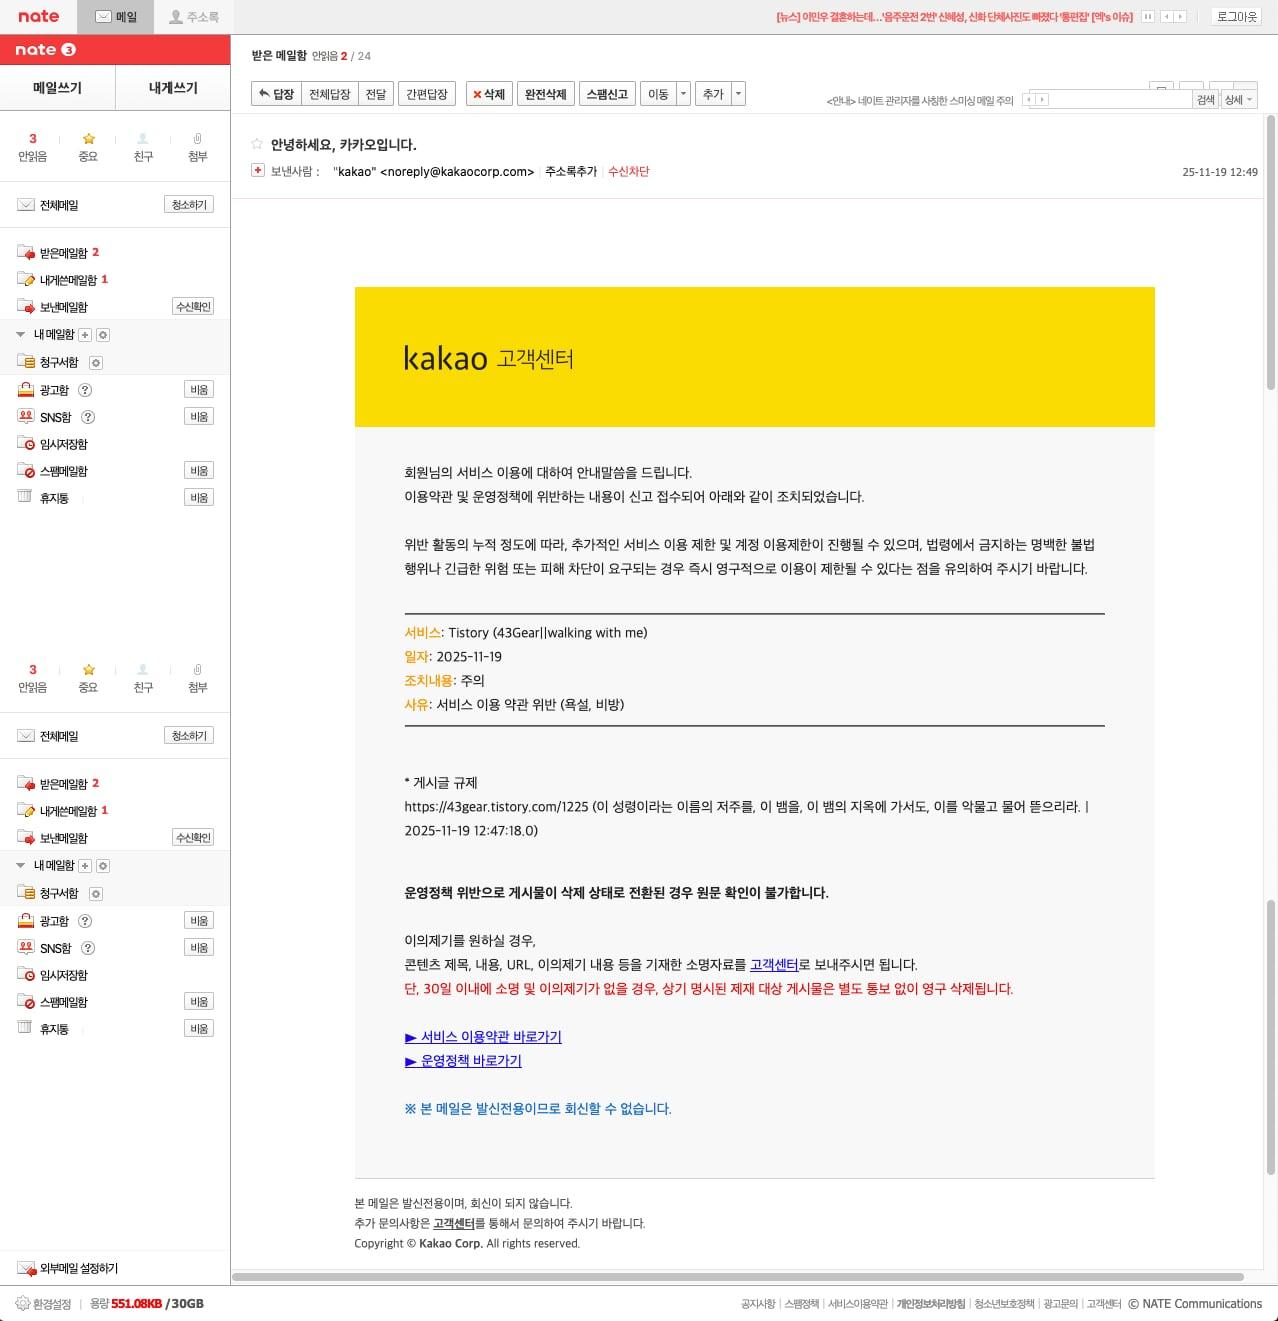Viewport: 1278px width, 1321px height.
Task: Click the 메일쓰기 compose button
Action: 57,88
